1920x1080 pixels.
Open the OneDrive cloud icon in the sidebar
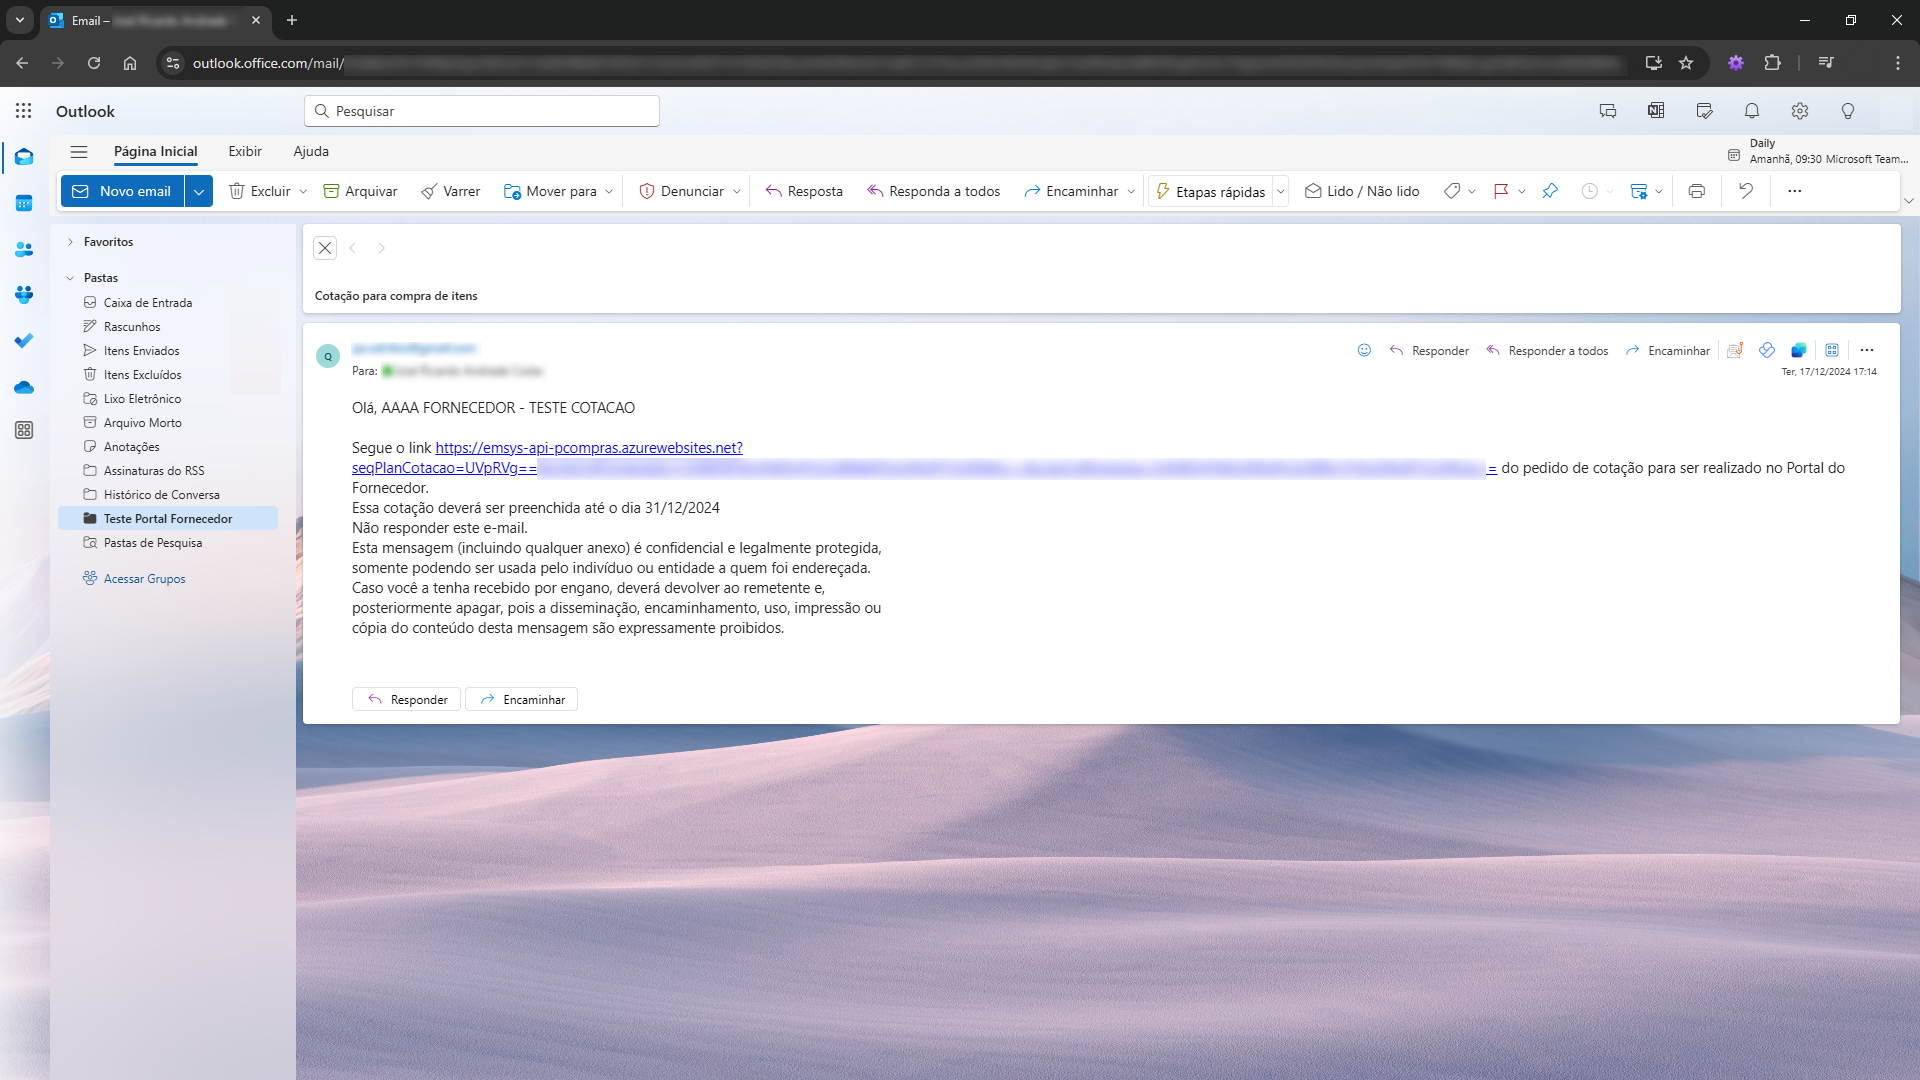pyautogui.click(x=24, y=387)
